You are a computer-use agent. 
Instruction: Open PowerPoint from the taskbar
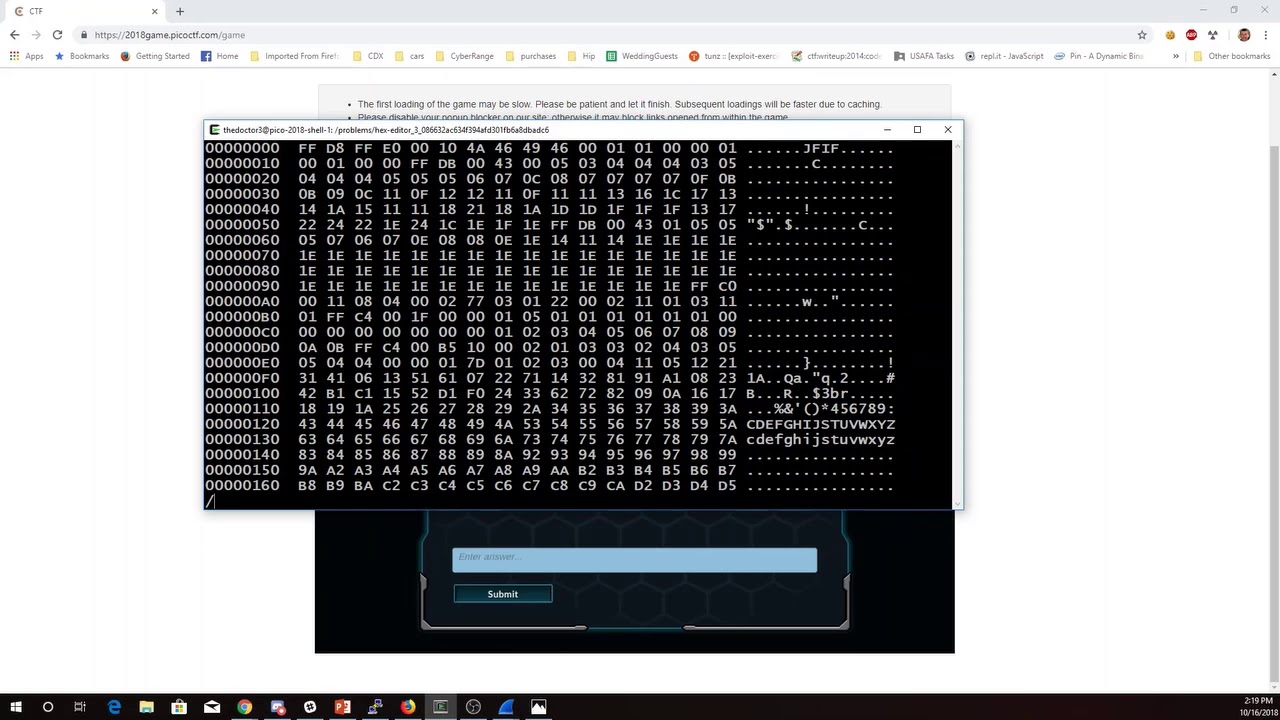(342, 707)
